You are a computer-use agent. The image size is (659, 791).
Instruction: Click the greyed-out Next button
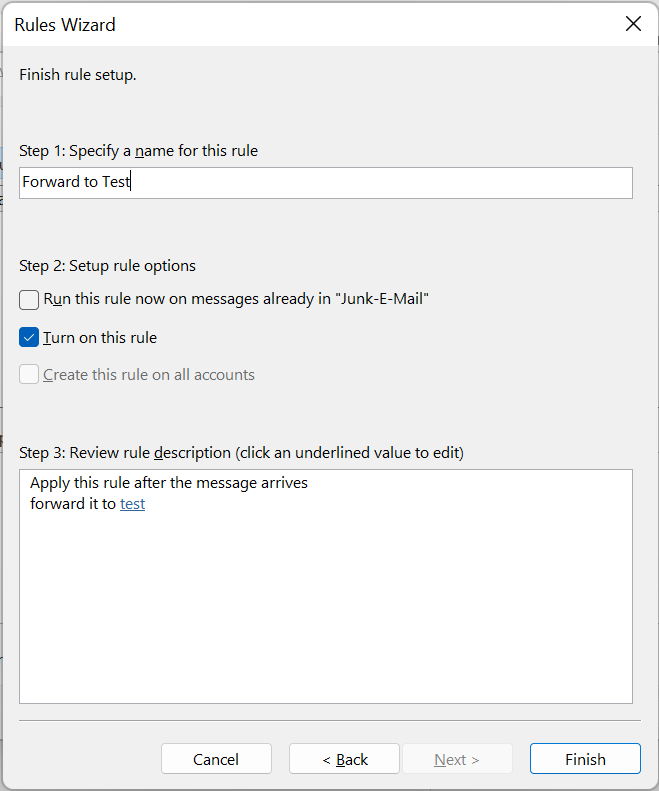pos(457,759)
